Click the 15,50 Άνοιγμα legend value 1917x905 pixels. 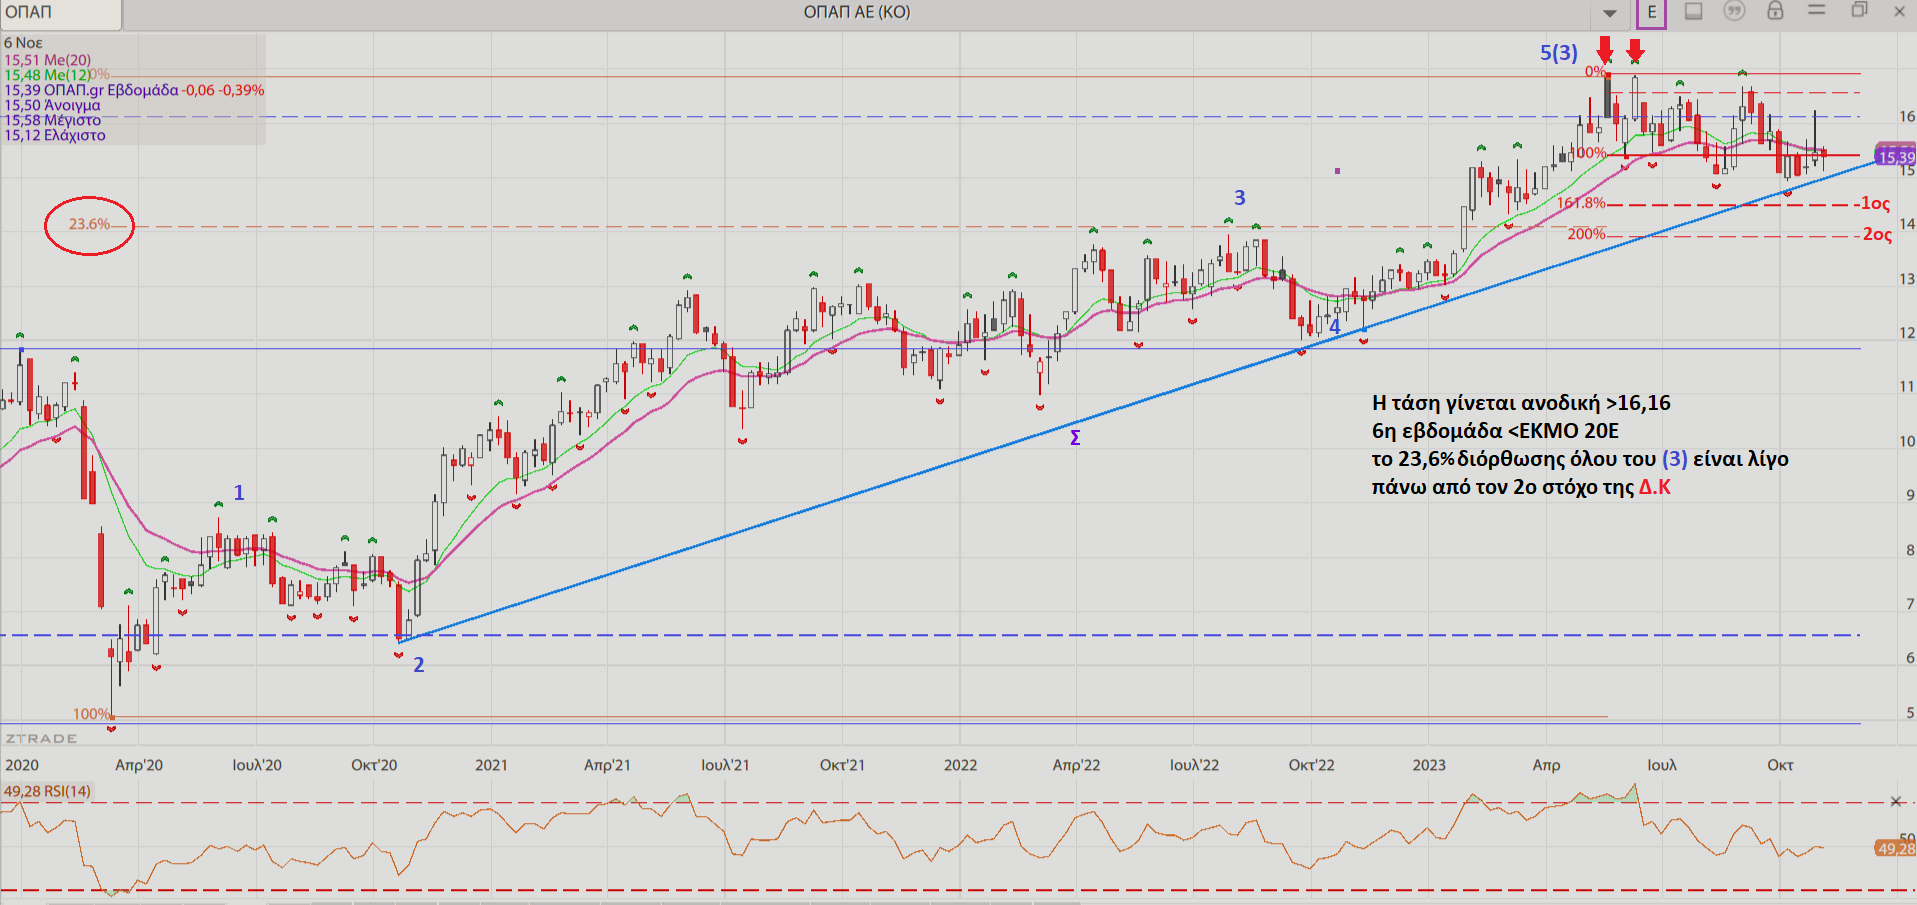pos(52,105)
